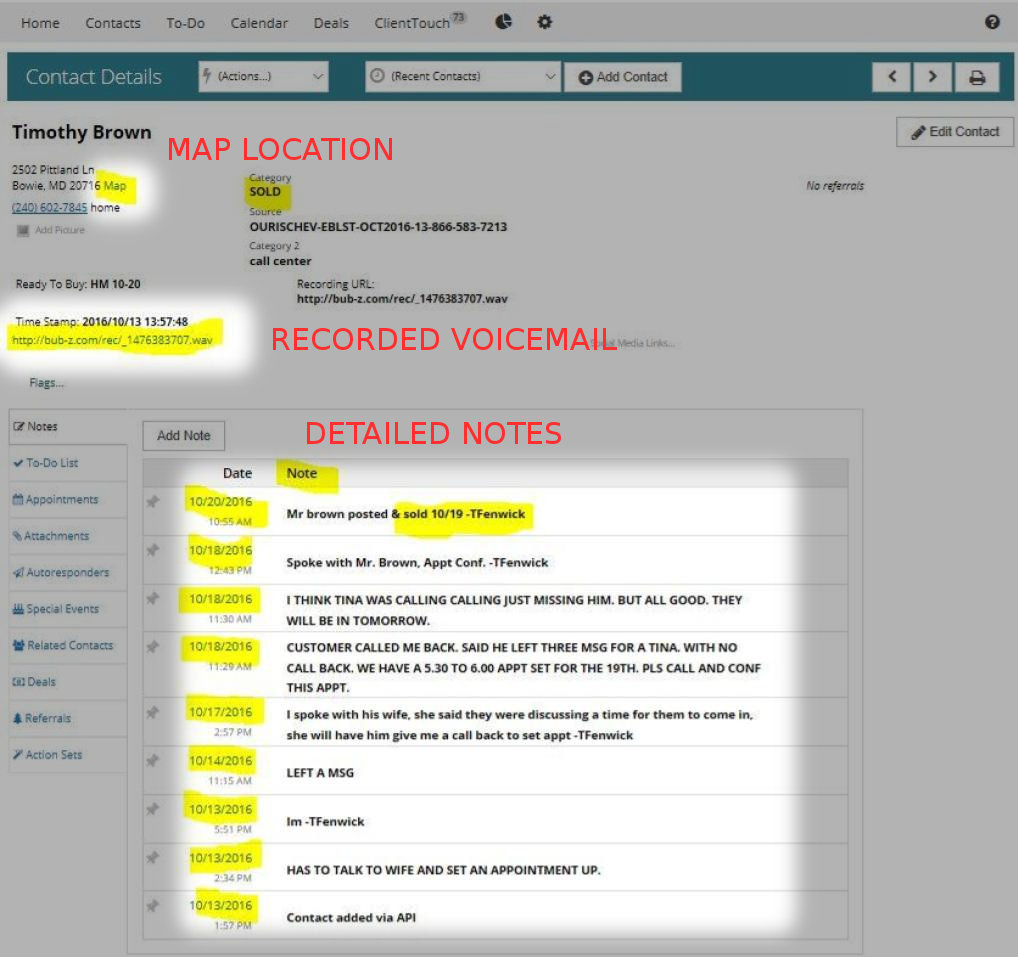Open the Map link beside address
Viewport: 1018px width, 957px height.
tap(116, 186)
